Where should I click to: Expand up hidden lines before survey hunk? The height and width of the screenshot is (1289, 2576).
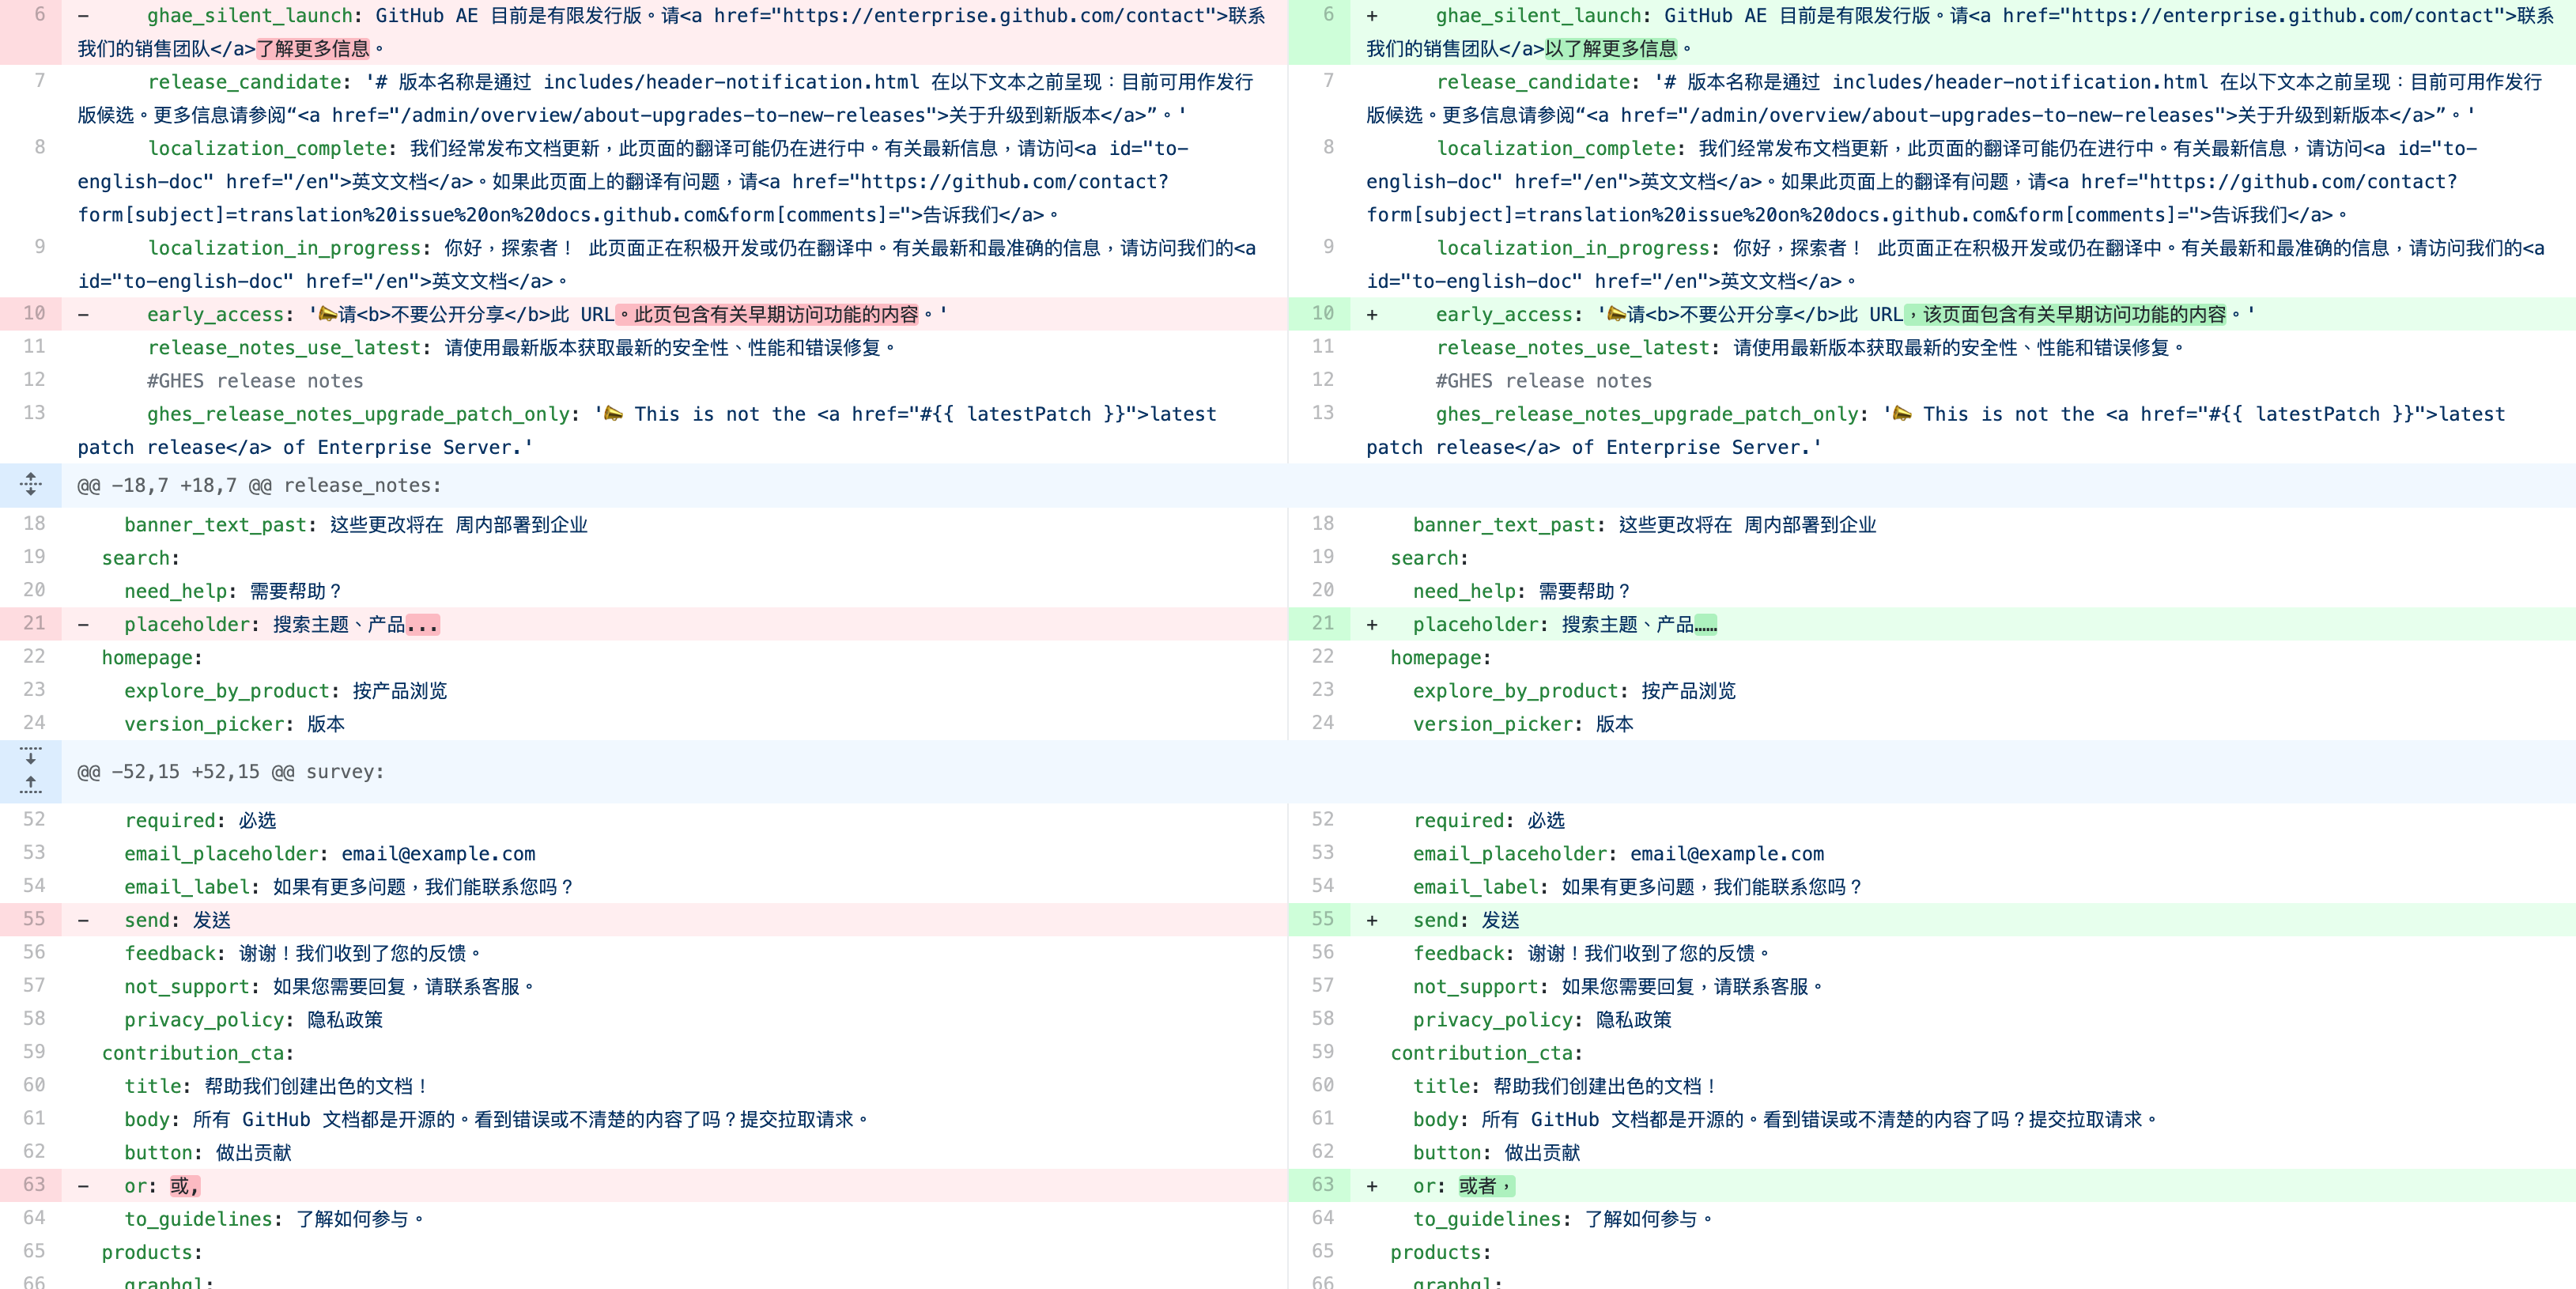pos(31,786)
